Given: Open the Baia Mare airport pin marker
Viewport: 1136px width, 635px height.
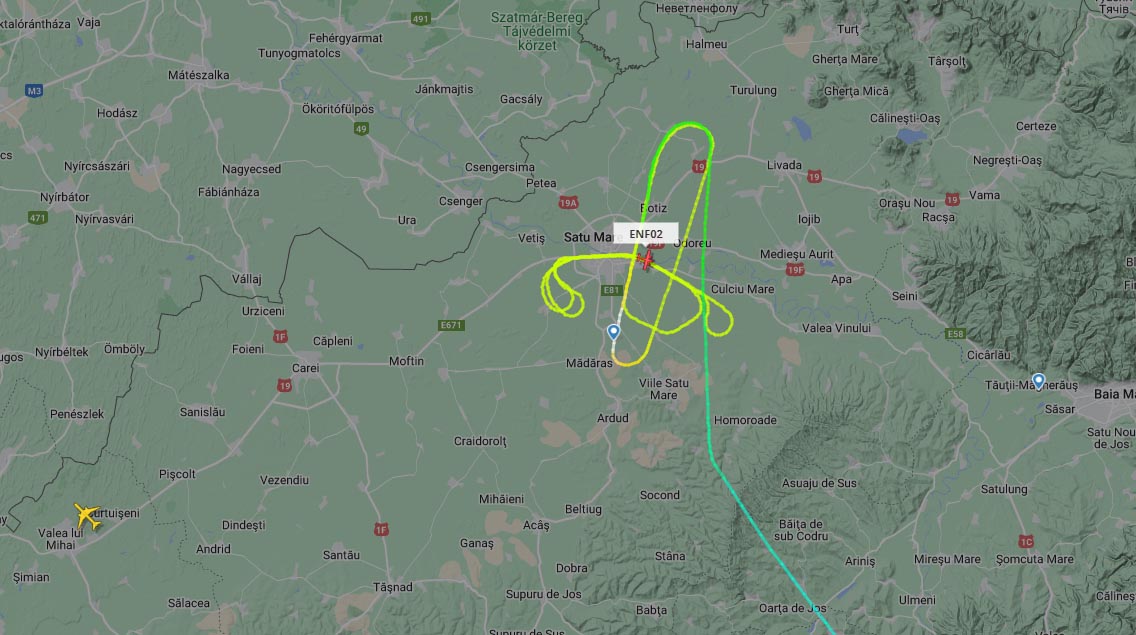Looking at the screenshot, I should (1038, 381).
